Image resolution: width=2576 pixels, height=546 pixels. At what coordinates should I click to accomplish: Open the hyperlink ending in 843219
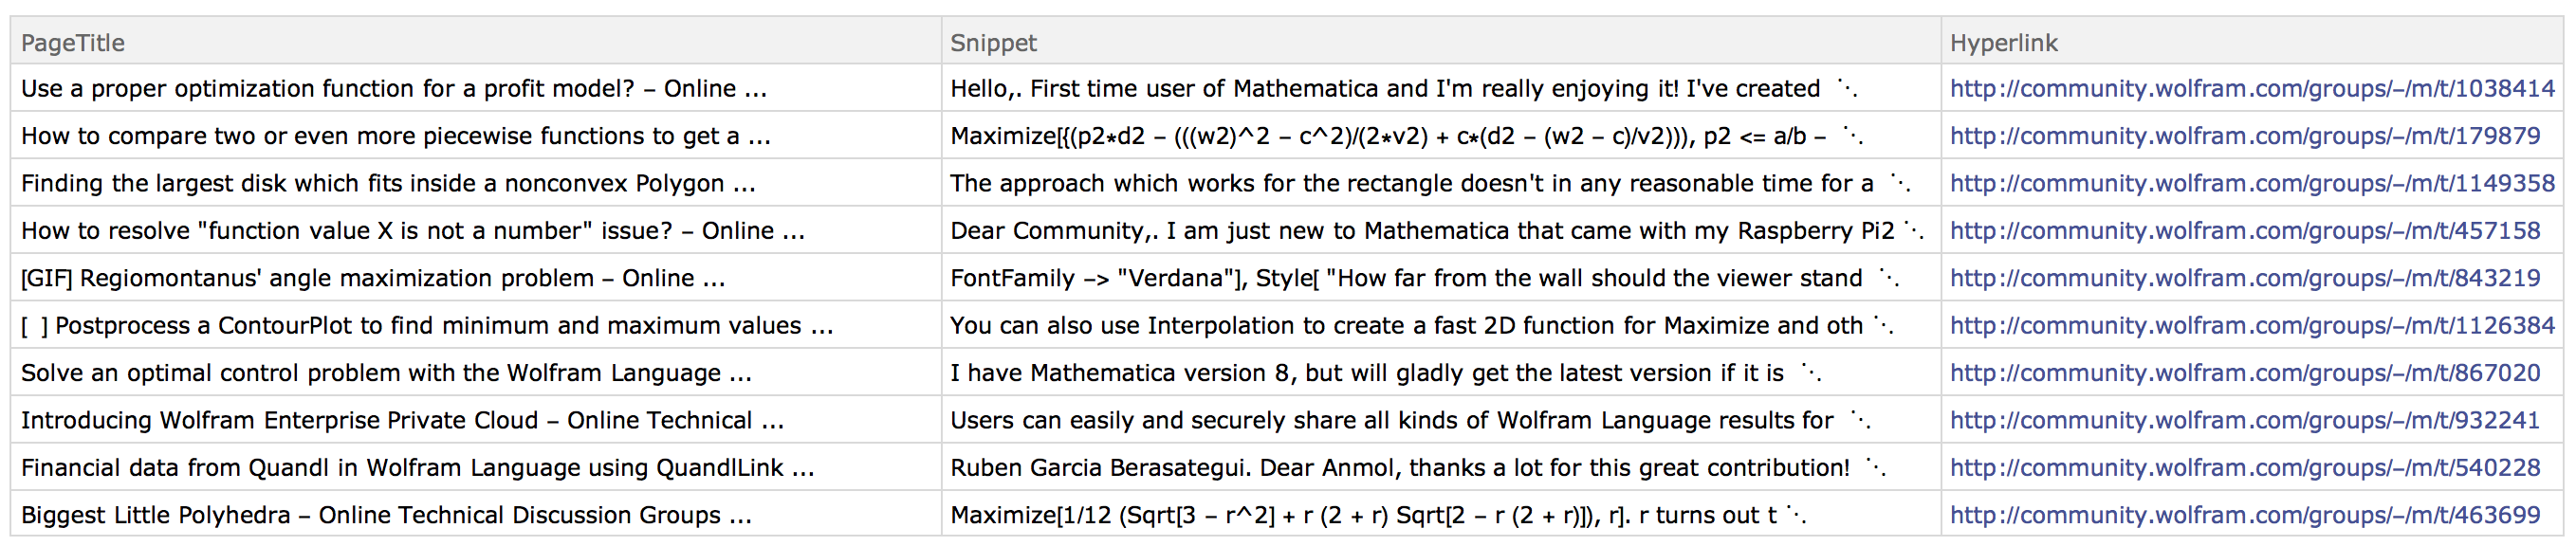point(2245,278)
